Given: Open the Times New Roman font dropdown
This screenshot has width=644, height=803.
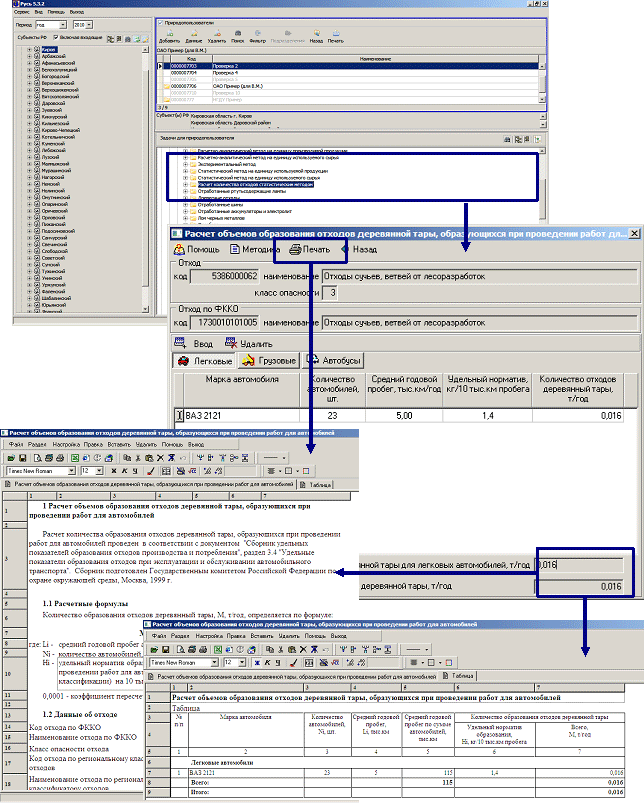Looking at the screenshot, I should [x=39, y=468].
